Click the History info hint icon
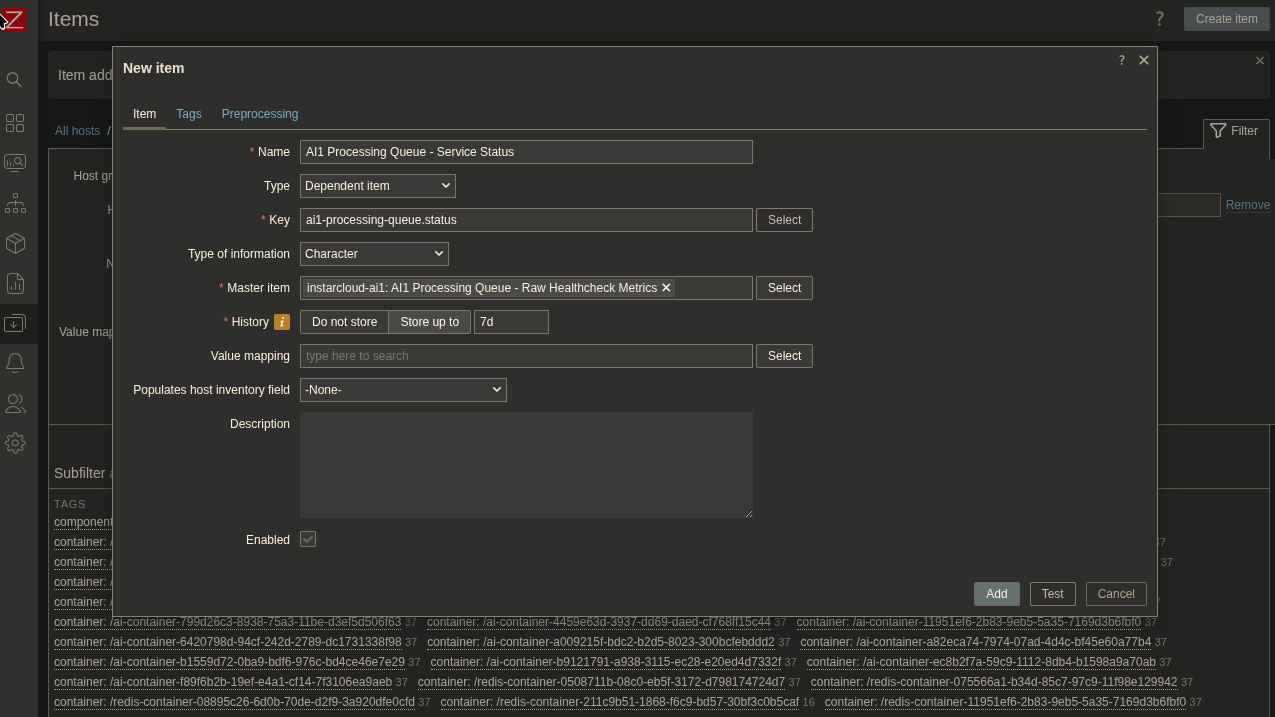This screenshot has height=717, width=1275. click(282, 322)
